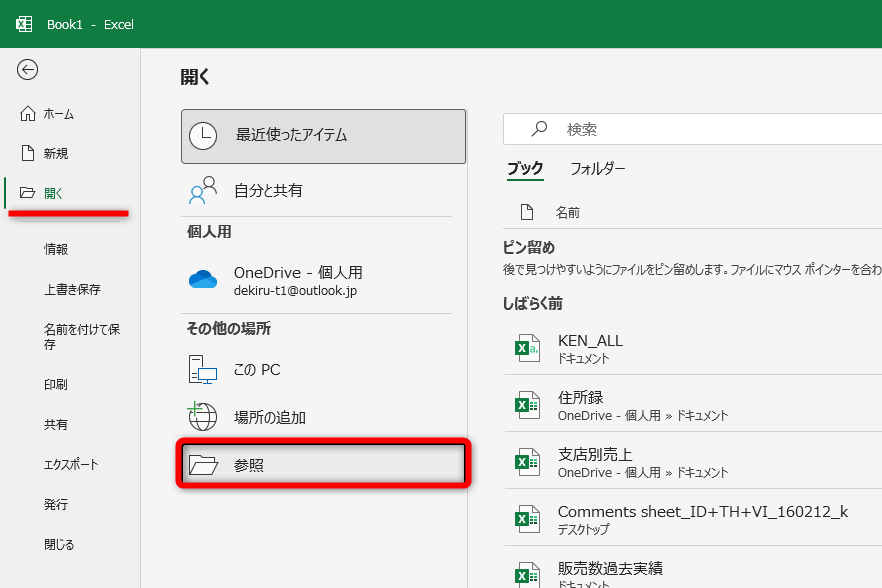This screenshot has height=588, width=882.
Task: Open Comments sheet_ID+TH+VI_160212_k file
Action: [693, 519]
